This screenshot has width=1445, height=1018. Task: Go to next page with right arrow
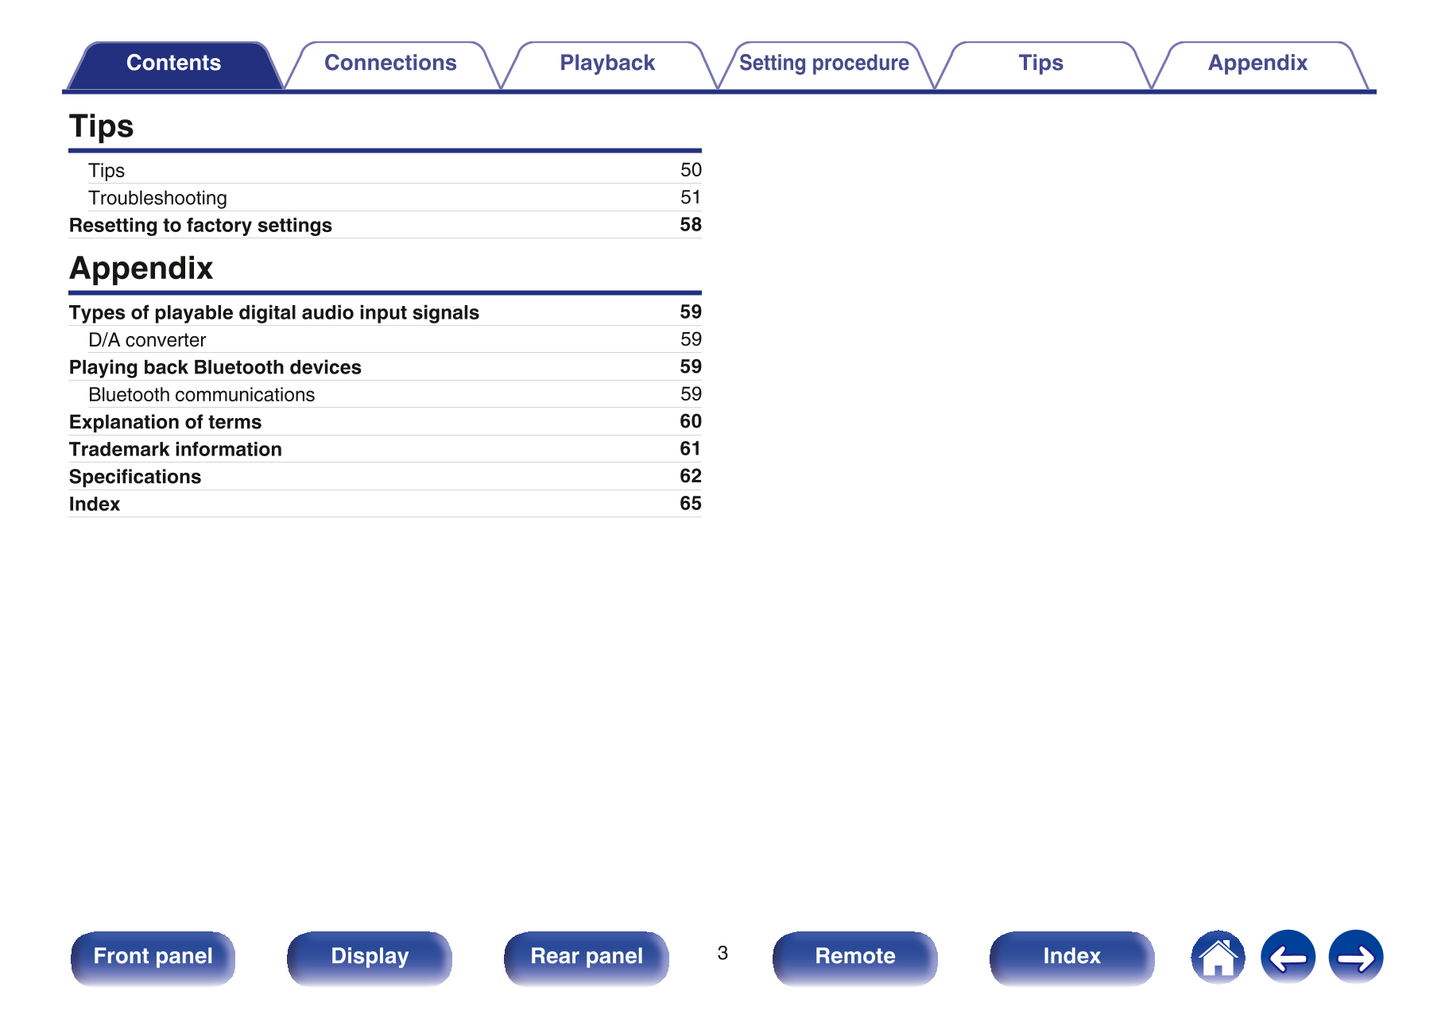pos(1355,957)
